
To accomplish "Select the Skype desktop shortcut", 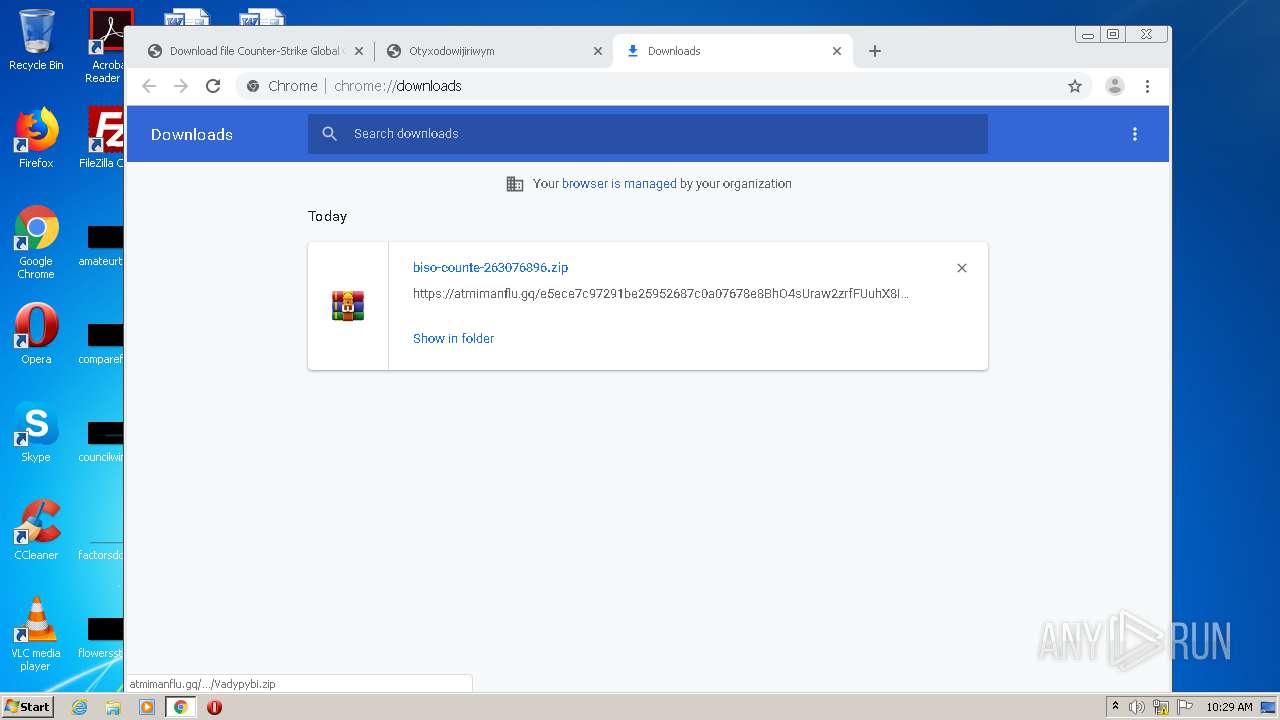I will [x=36, y=432].
